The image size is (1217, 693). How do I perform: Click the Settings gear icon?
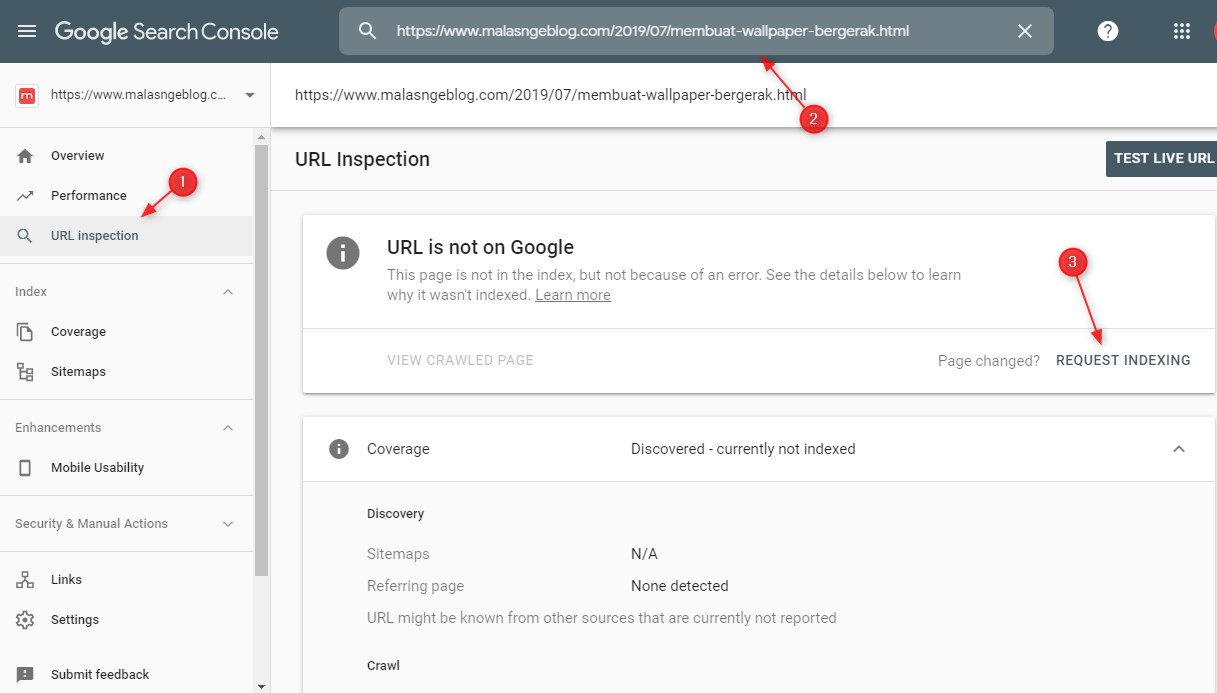pos(25,620)
